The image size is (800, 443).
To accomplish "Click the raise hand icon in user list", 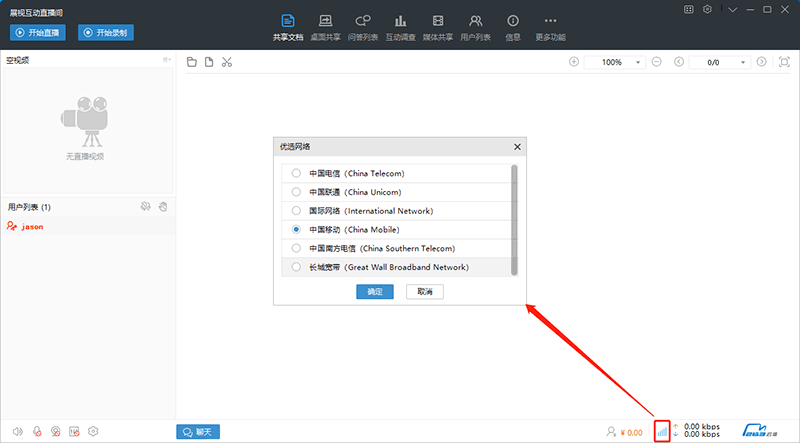I will tap(162, 207).
